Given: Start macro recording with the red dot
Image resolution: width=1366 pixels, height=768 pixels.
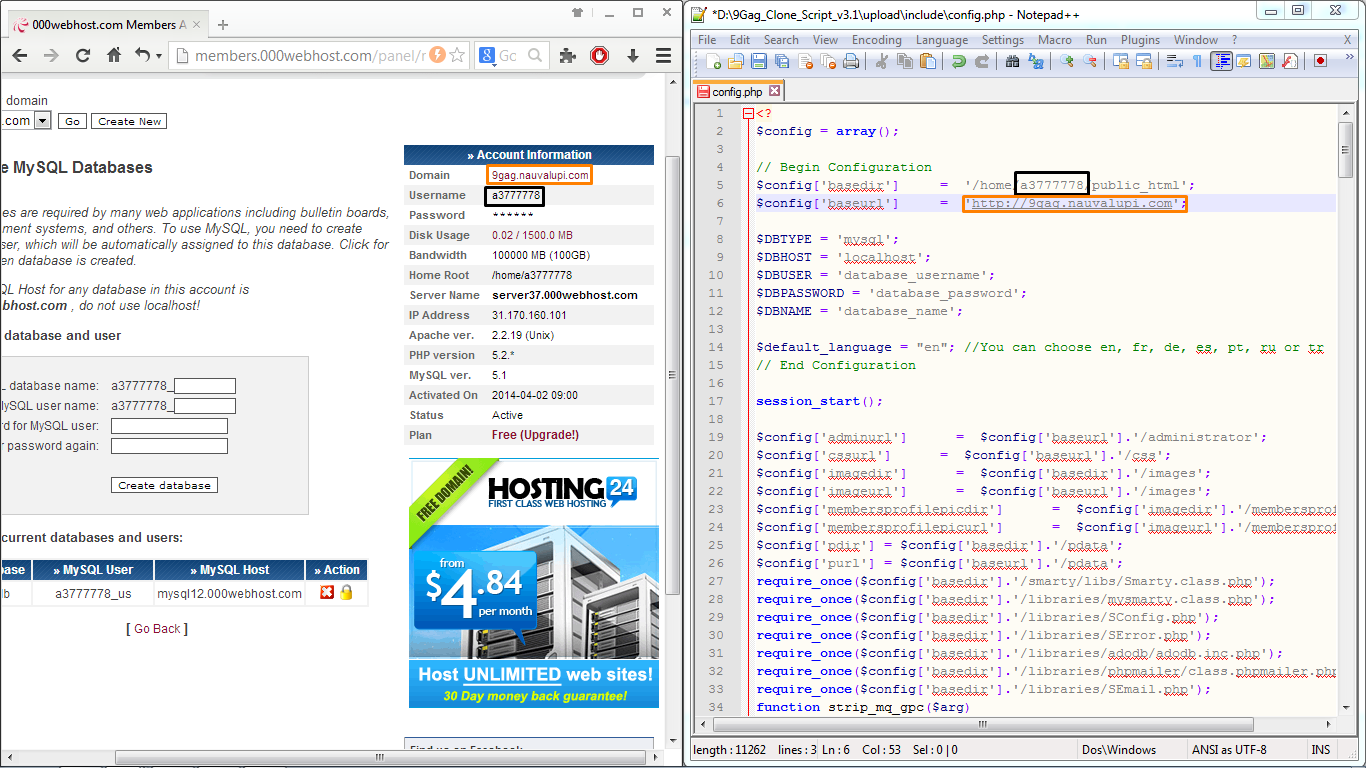Looking at the screenshot, I should pyautogui.click(x=1321, y=61).
